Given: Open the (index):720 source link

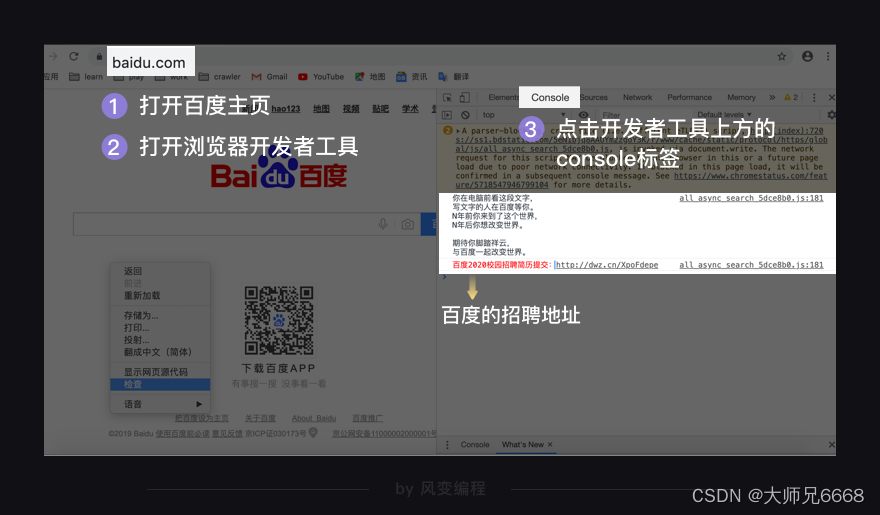Looking at the screenshot, I should tap(800, 131).
